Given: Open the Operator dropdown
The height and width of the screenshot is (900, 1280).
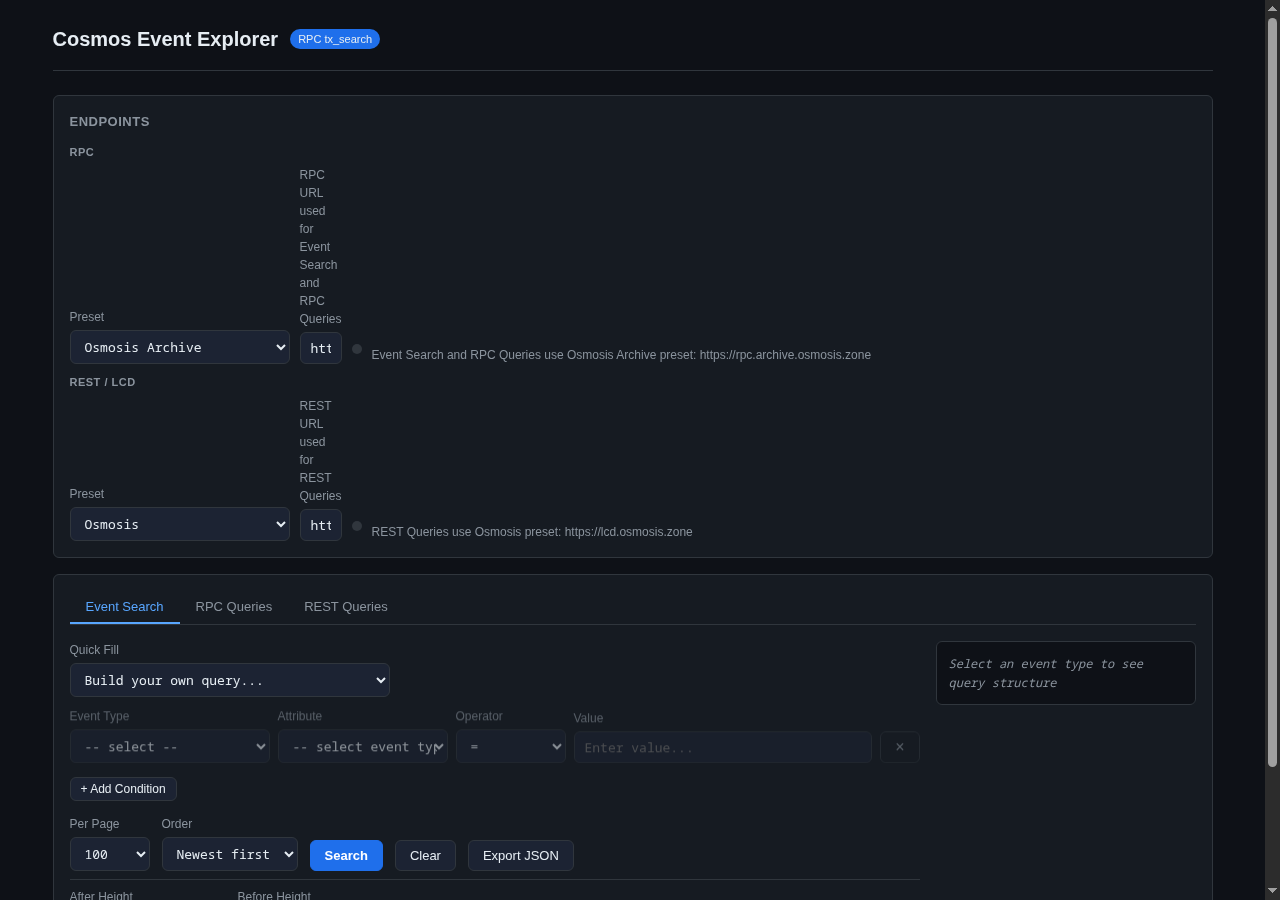Looking at the screenshot, I should 511,746.
